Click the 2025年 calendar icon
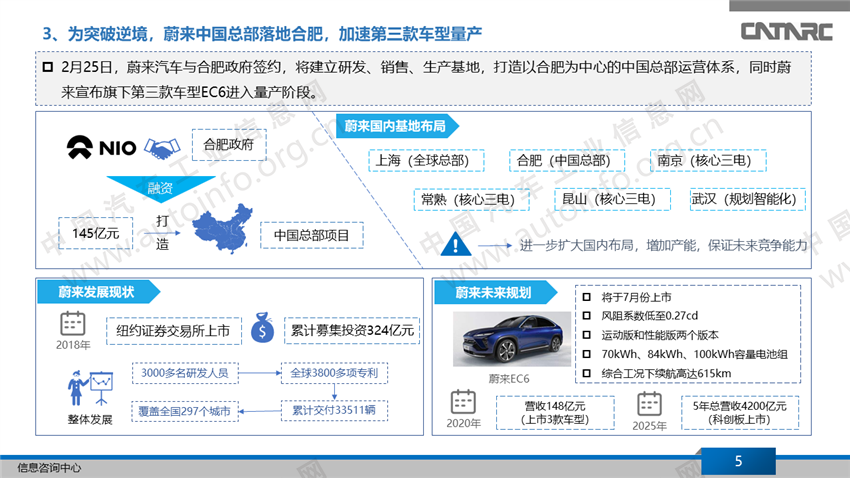The height and width of the screenshot is (478, 850). (649, 404)
